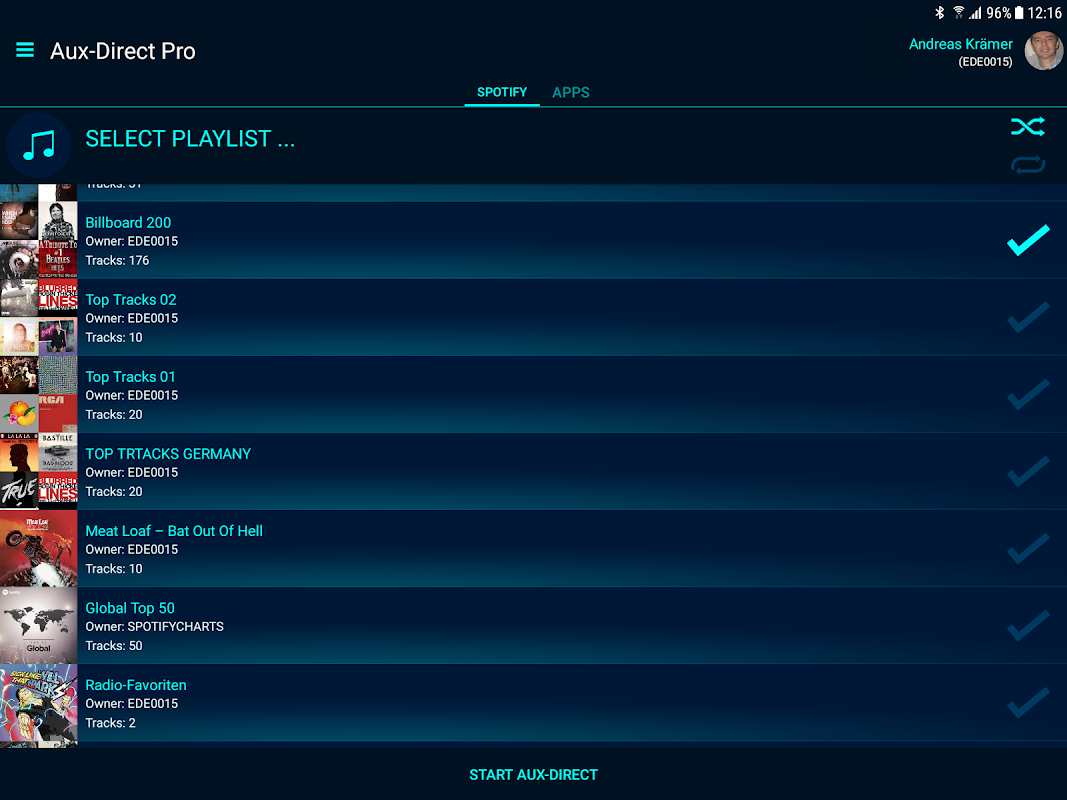Screen dimensions: 1067x800
Task: Tap the (EDE0015) user ID text
Action: [985, 62]
